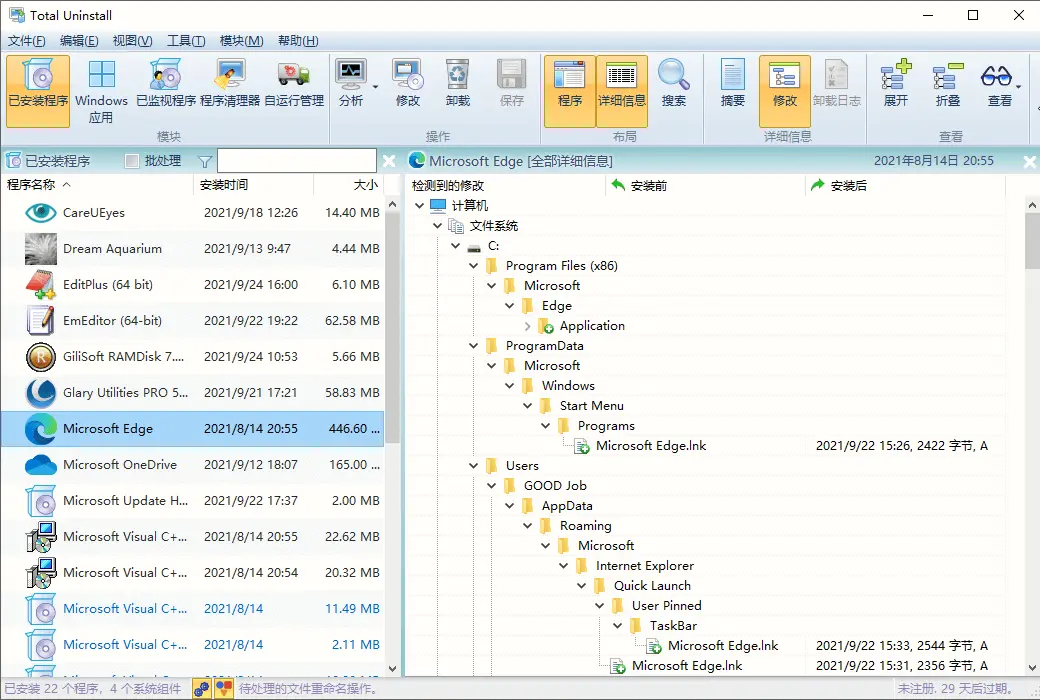Open the 帮助(H) menu

pos(298,41)
